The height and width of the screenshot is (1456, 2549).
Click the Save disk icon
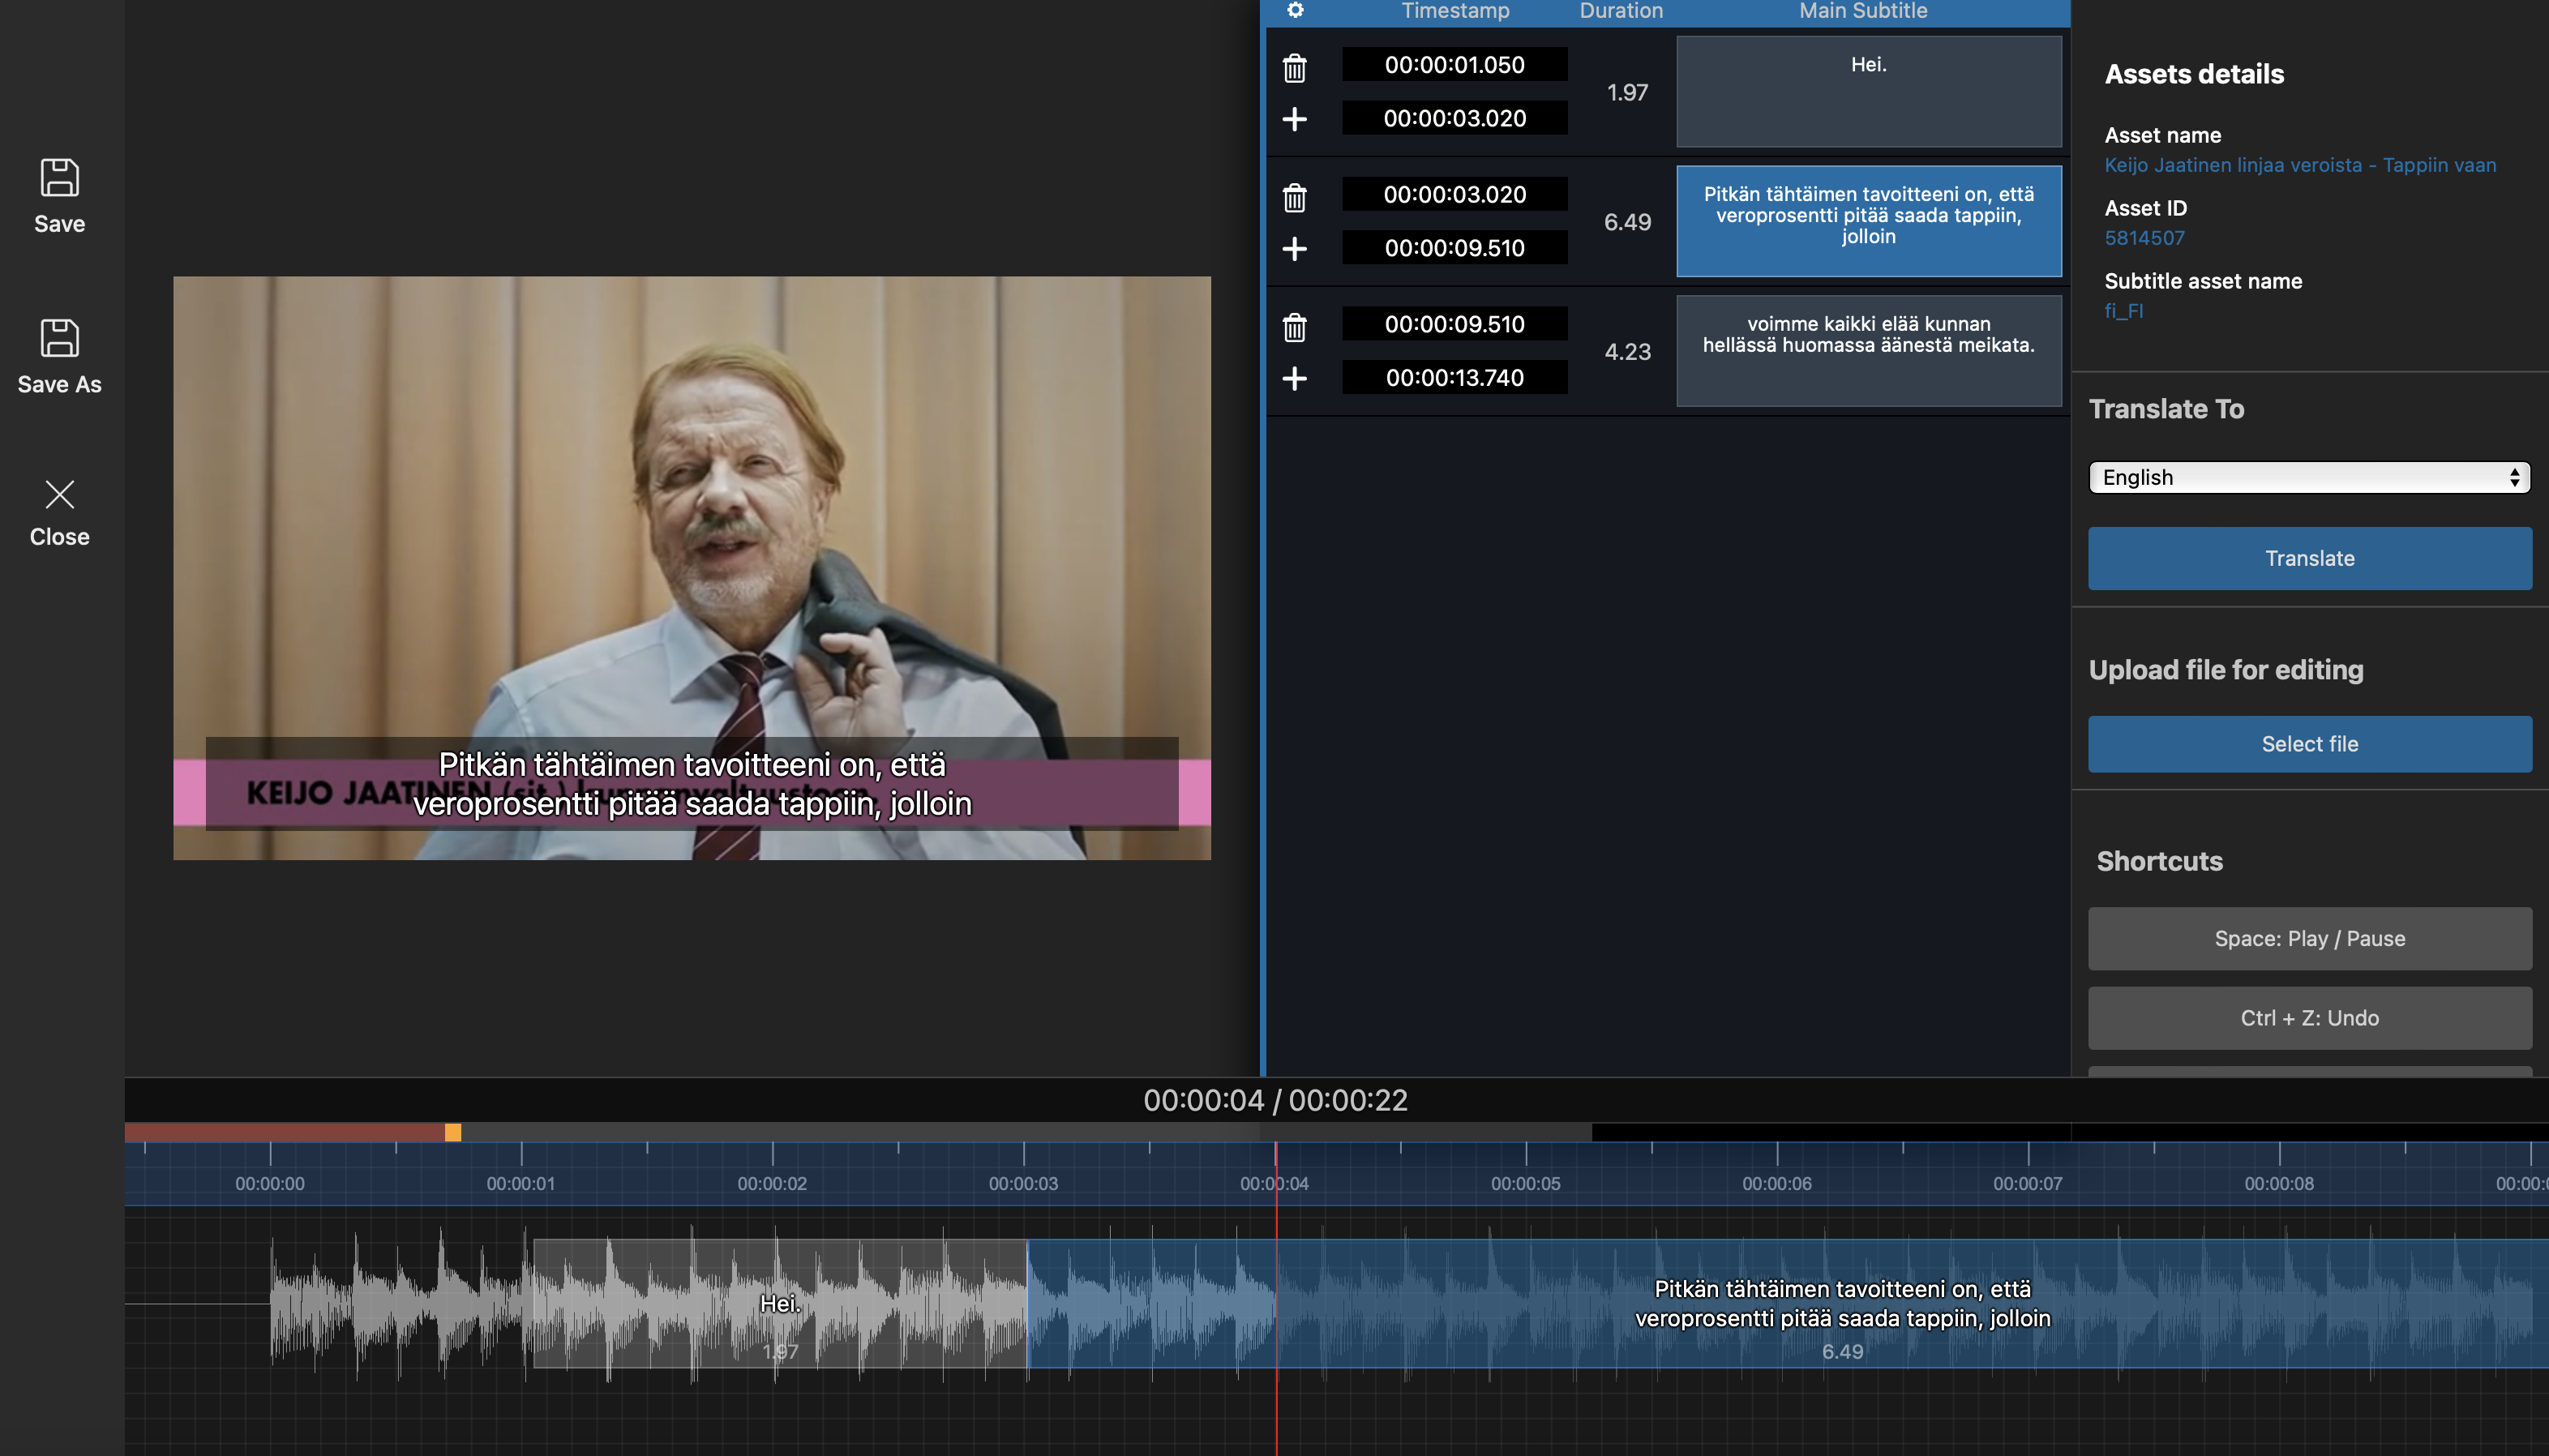59,179
